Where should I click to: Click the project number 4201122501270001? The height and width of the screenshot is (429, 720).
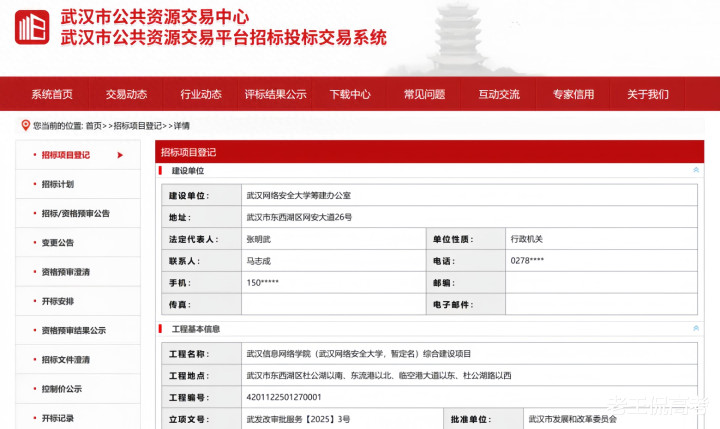284,397
